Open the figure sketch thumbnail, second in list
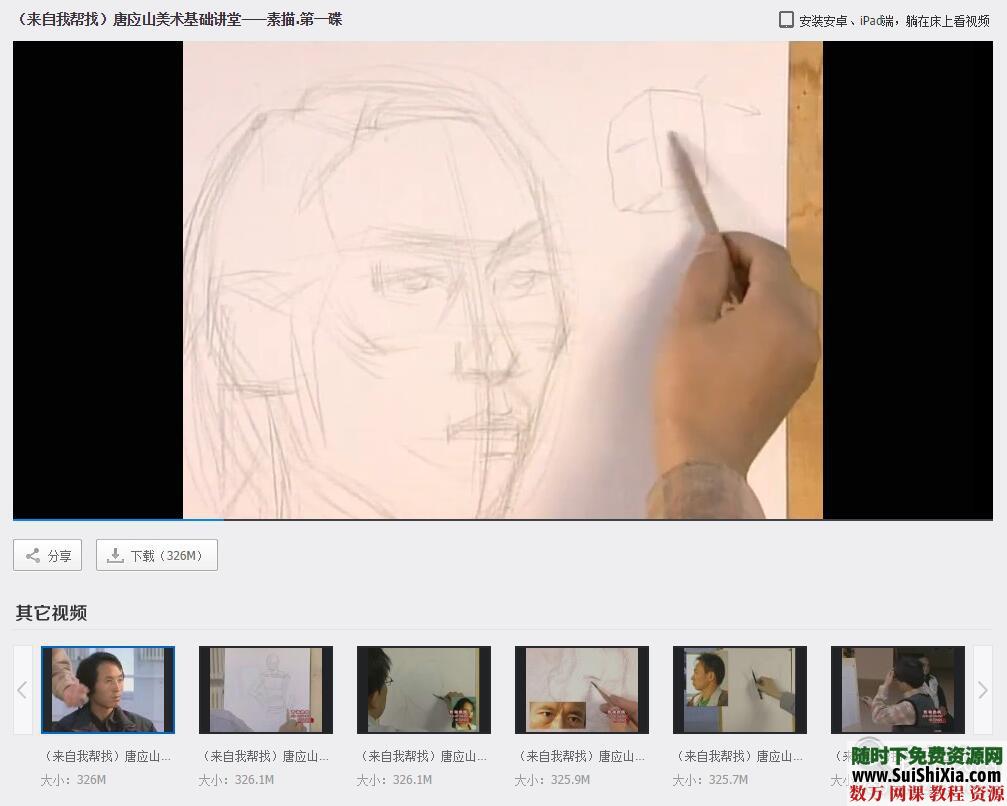Image resolution: width=1007 pixels, height=806 pixels. (265, 689)
